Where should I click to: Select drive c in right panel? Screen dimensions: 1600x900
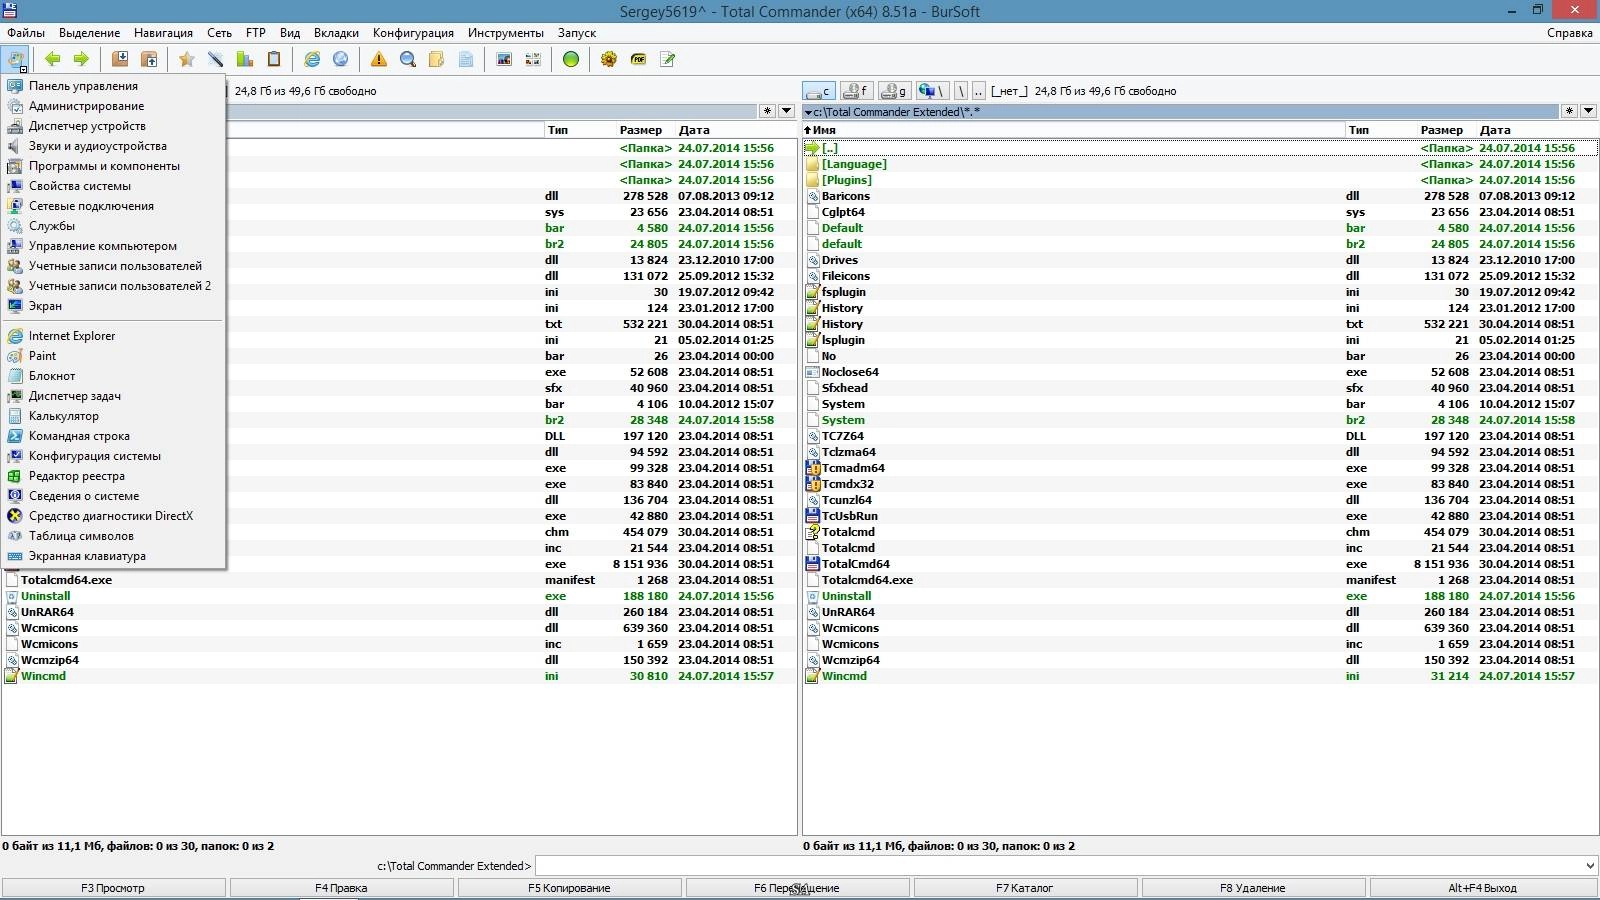point(819,91)
